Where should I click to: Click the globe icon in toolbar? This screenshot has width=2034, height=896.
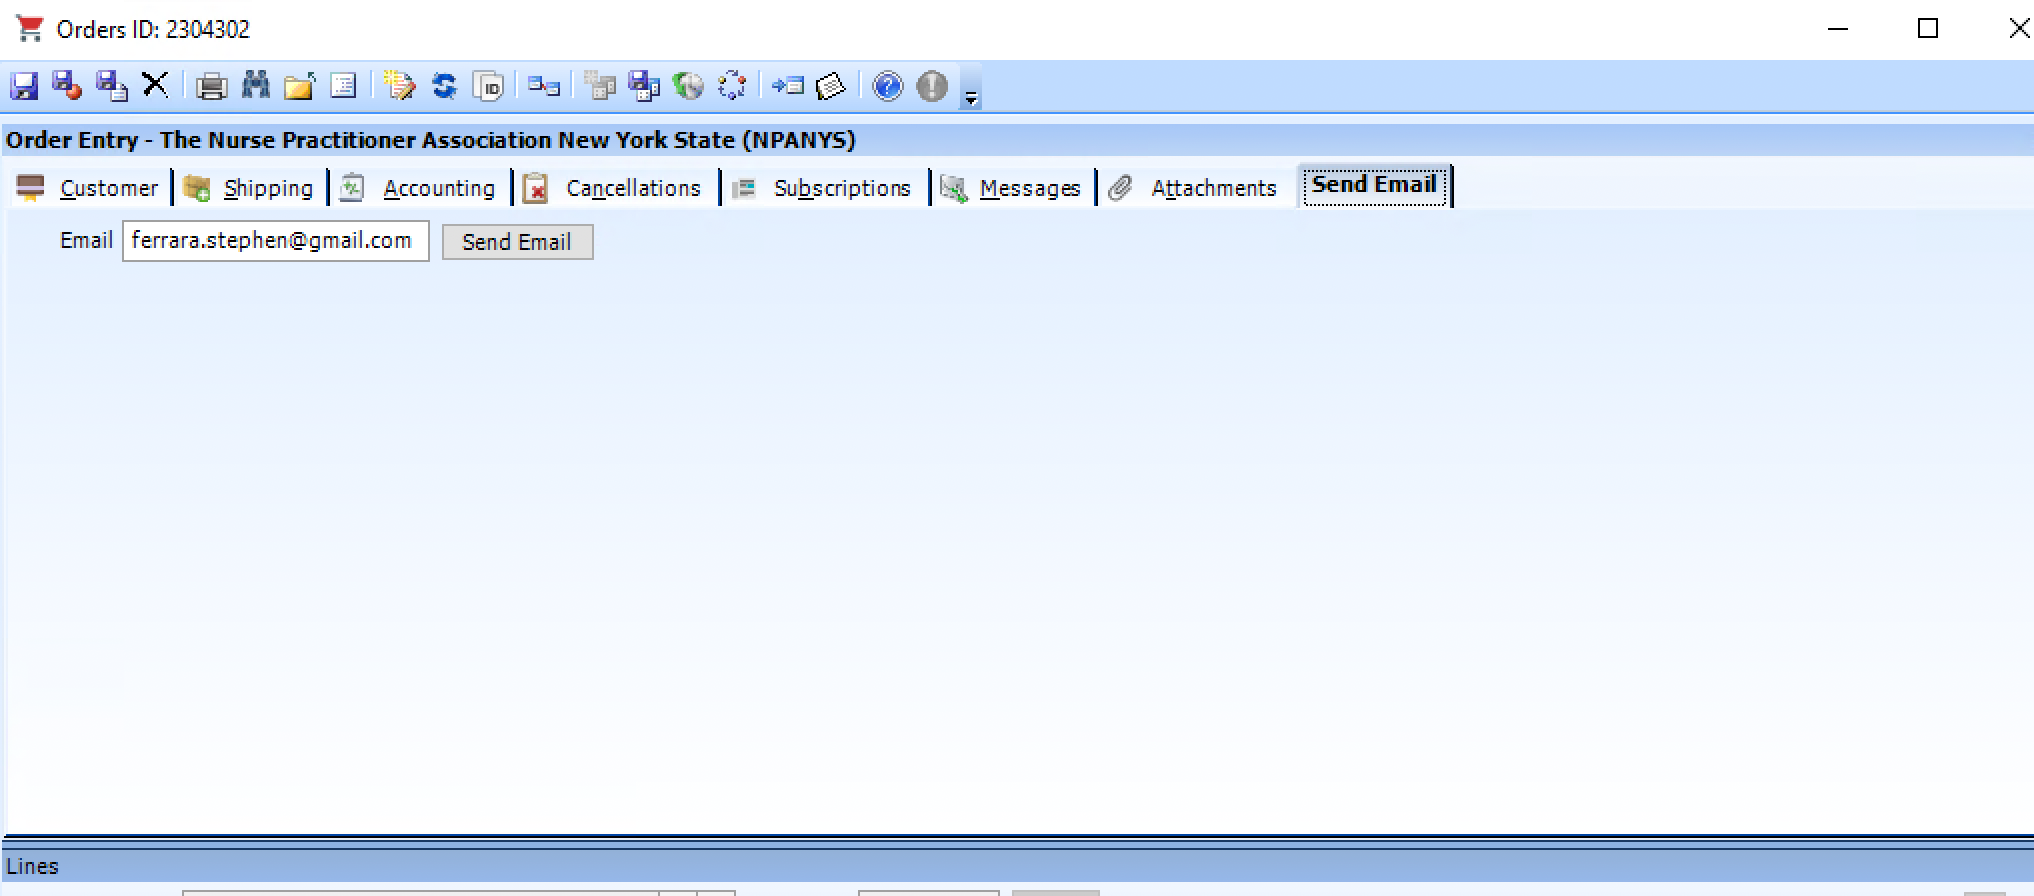(688, 87)
